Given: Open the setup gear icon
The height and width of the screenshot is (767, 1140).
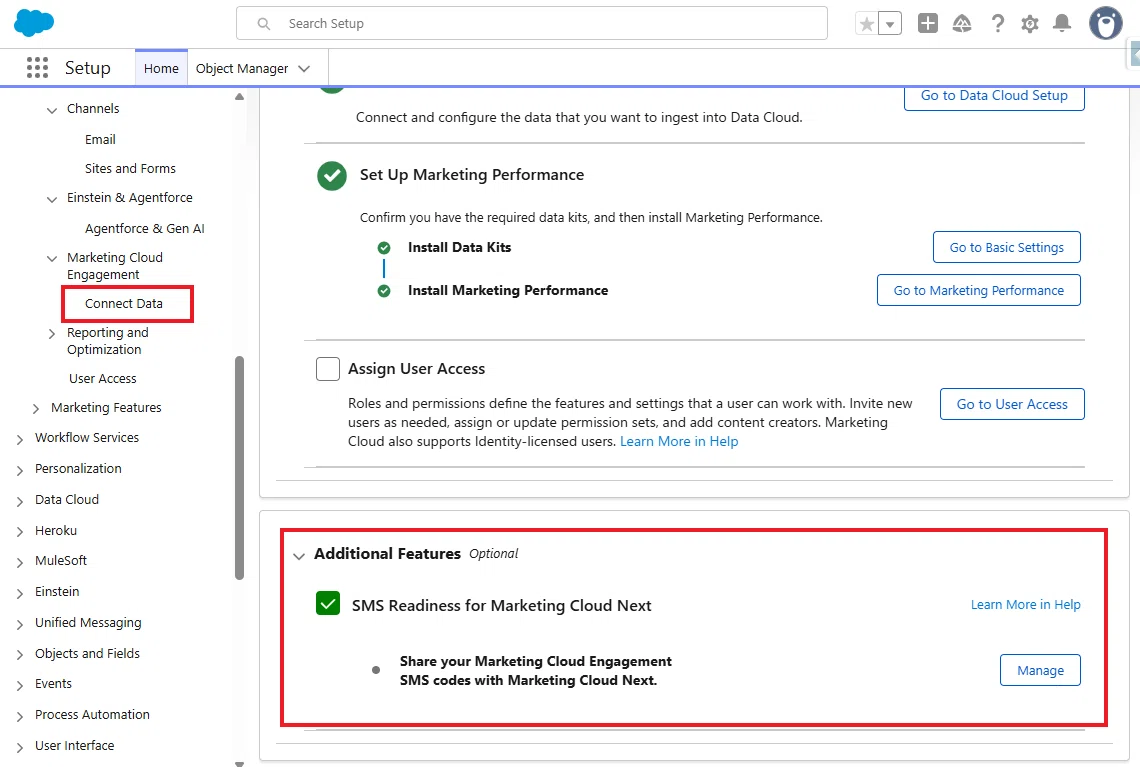Looking at the screenshot, I should [1029, 24].
